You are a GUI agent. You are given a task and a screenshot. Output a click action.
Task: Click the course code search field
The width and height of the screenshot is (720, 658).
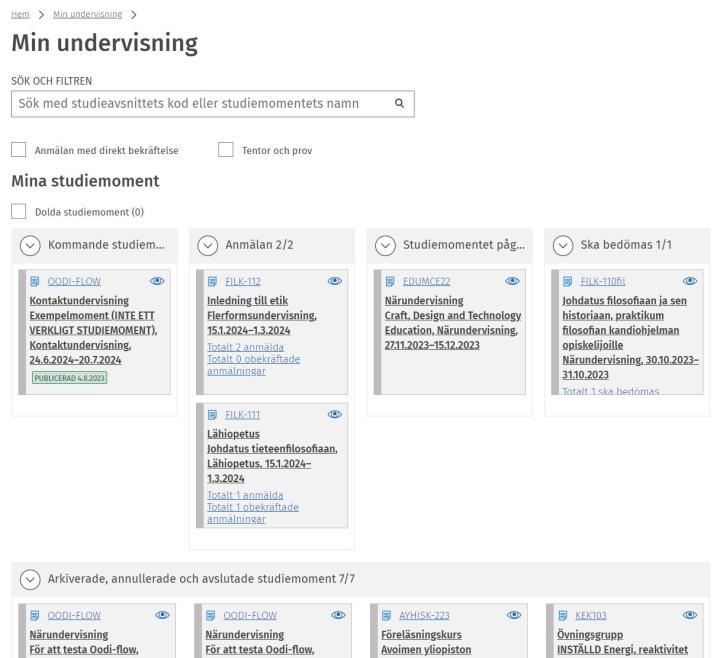point(200,103)
